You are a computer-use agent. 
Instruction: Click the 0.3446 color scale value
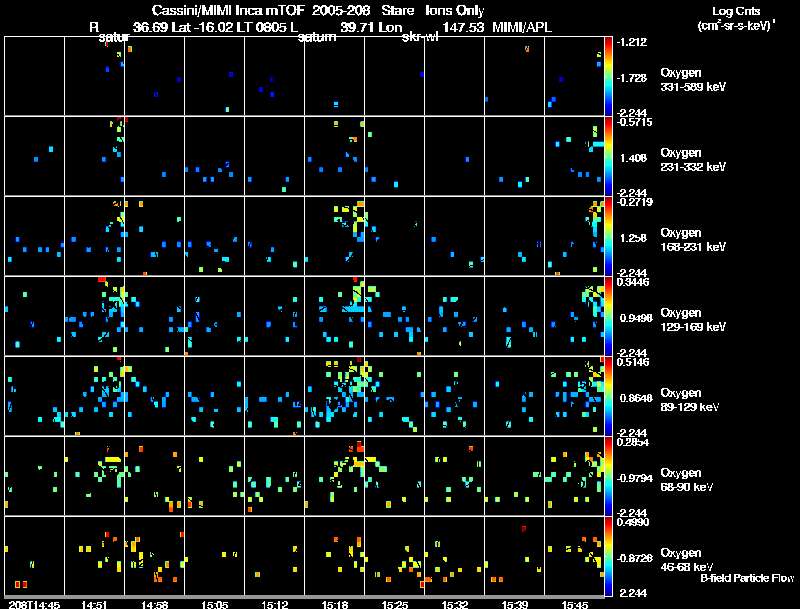[x=633, y=282]
